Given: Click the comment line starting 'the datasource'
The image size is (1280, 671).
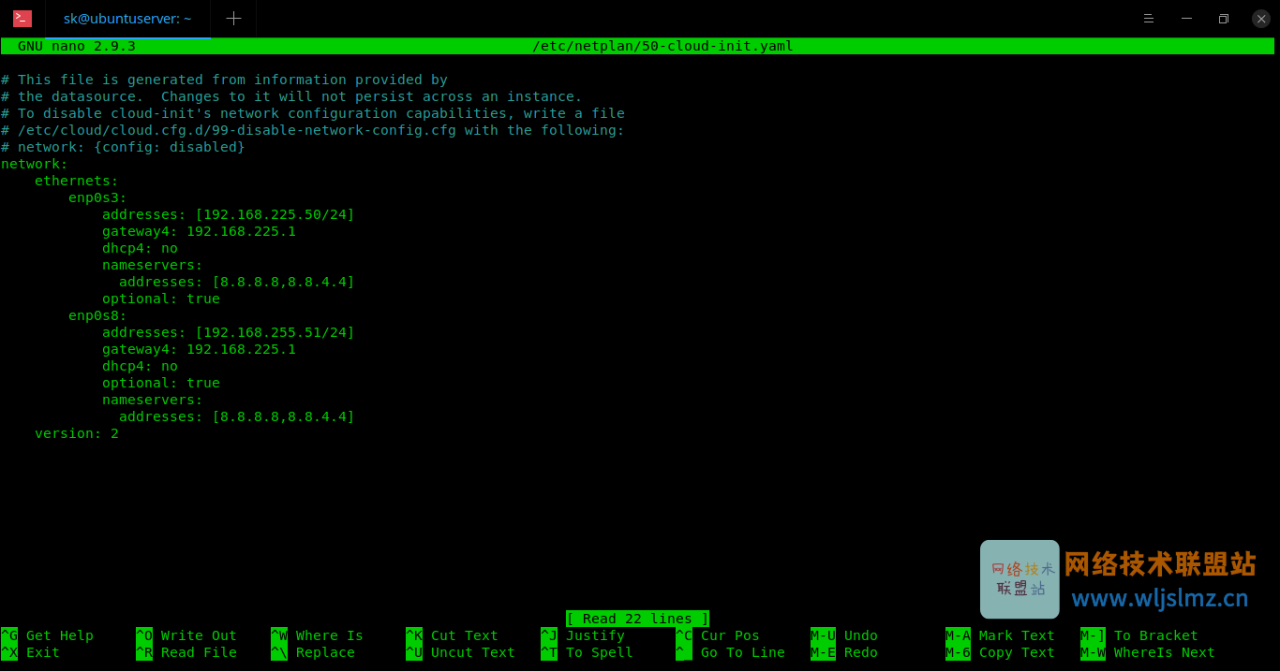Looking at the screenshot, I should (291, 97).
